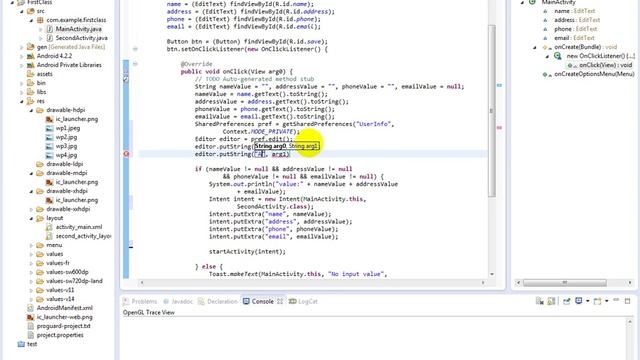Collapse the src folder in Package Explorer
This screenshot has height=360, width=640.
[x=22, y=11]
